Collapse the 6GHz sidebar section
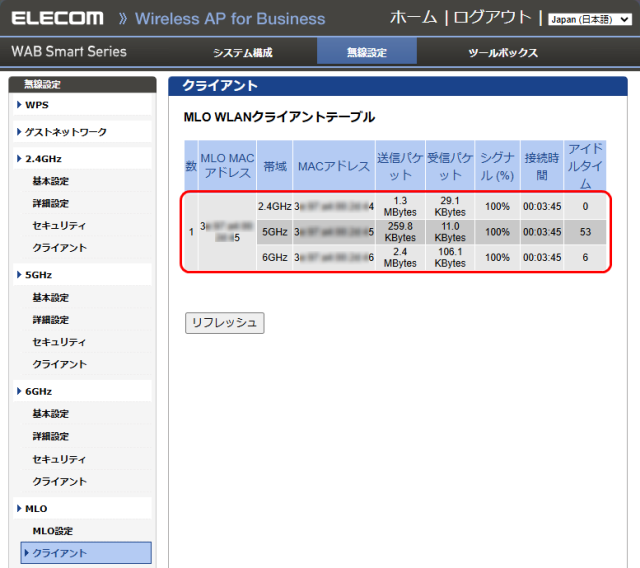This screenshot has width=640, height=568. [82, 391]
